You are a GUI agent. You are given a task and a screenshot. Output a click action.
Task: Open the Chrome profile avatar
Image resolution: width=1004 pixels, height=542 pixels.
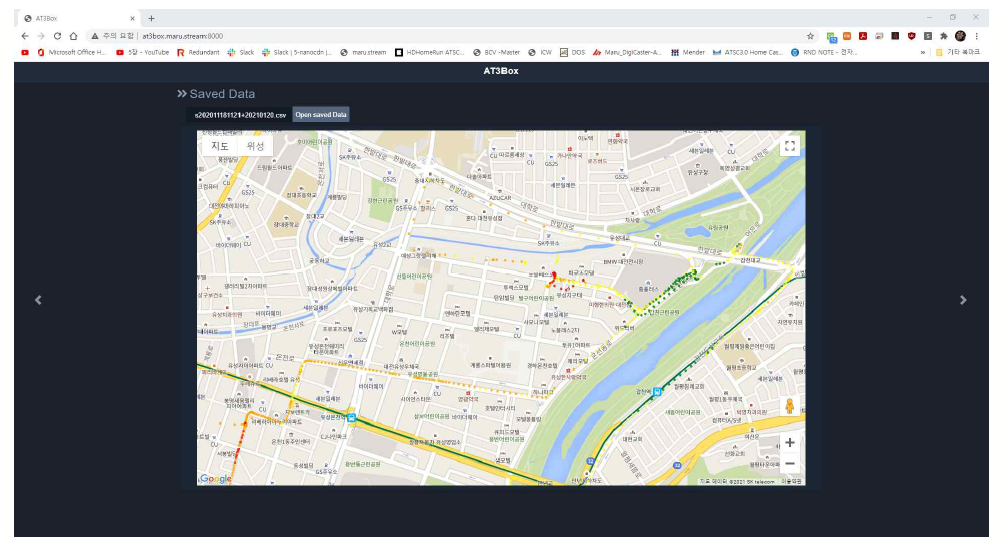(960, 36)
